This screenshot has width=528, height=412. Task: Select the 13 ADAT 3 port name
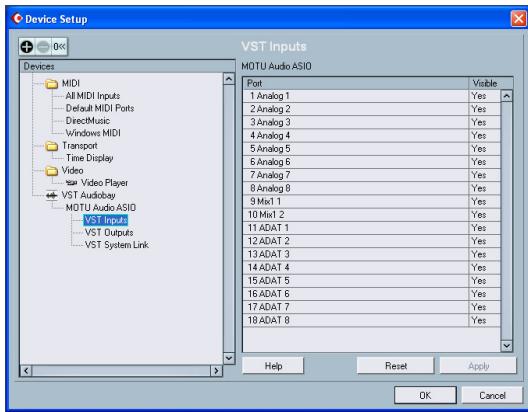pos(269,254)
